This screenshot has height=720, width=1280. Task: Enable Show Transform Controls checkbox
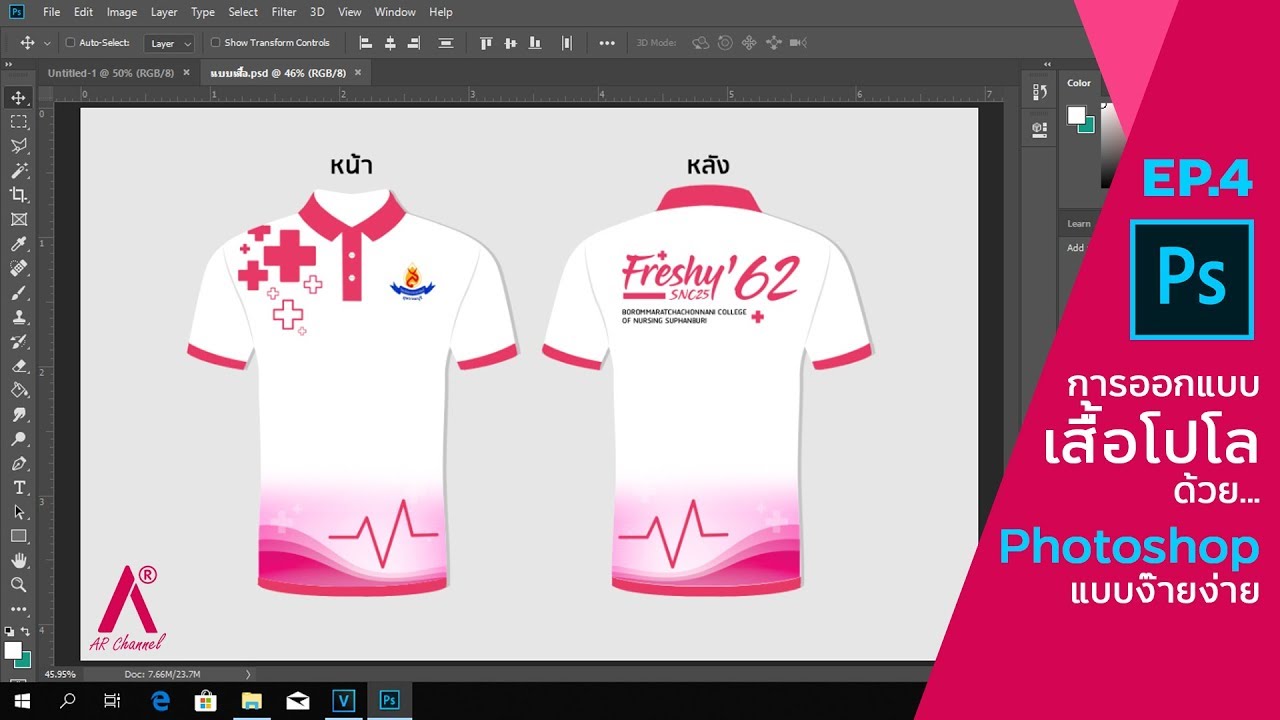[215, 43]
